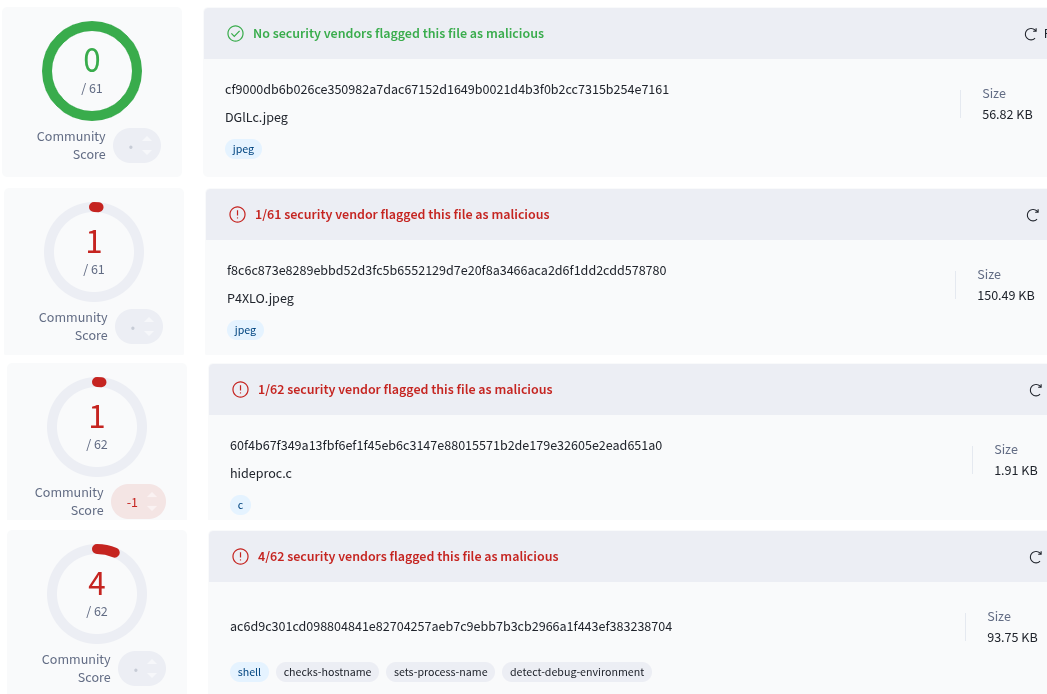Click the community score control showing -1
This screenshot has width=1047, height=694.
pos(138,502)
